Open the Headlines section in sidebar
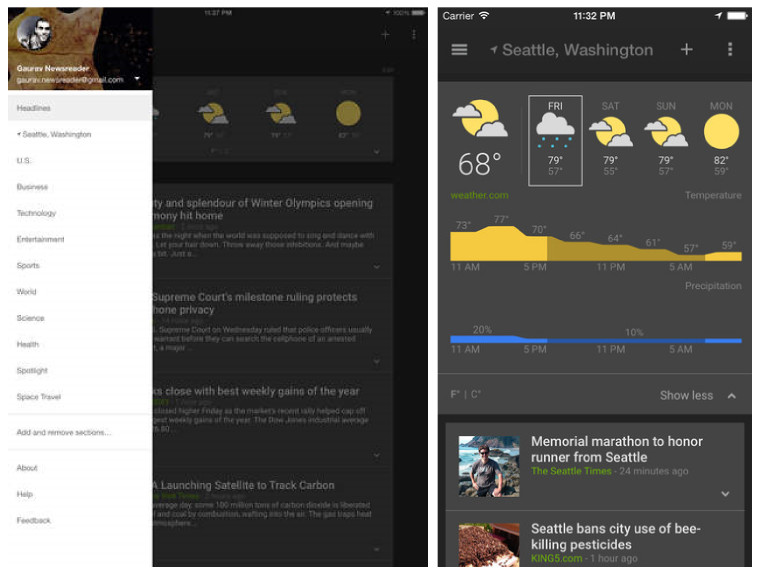The height and width of the screenshot is (575, 760). pyautogui.click(x=34, y=108)
